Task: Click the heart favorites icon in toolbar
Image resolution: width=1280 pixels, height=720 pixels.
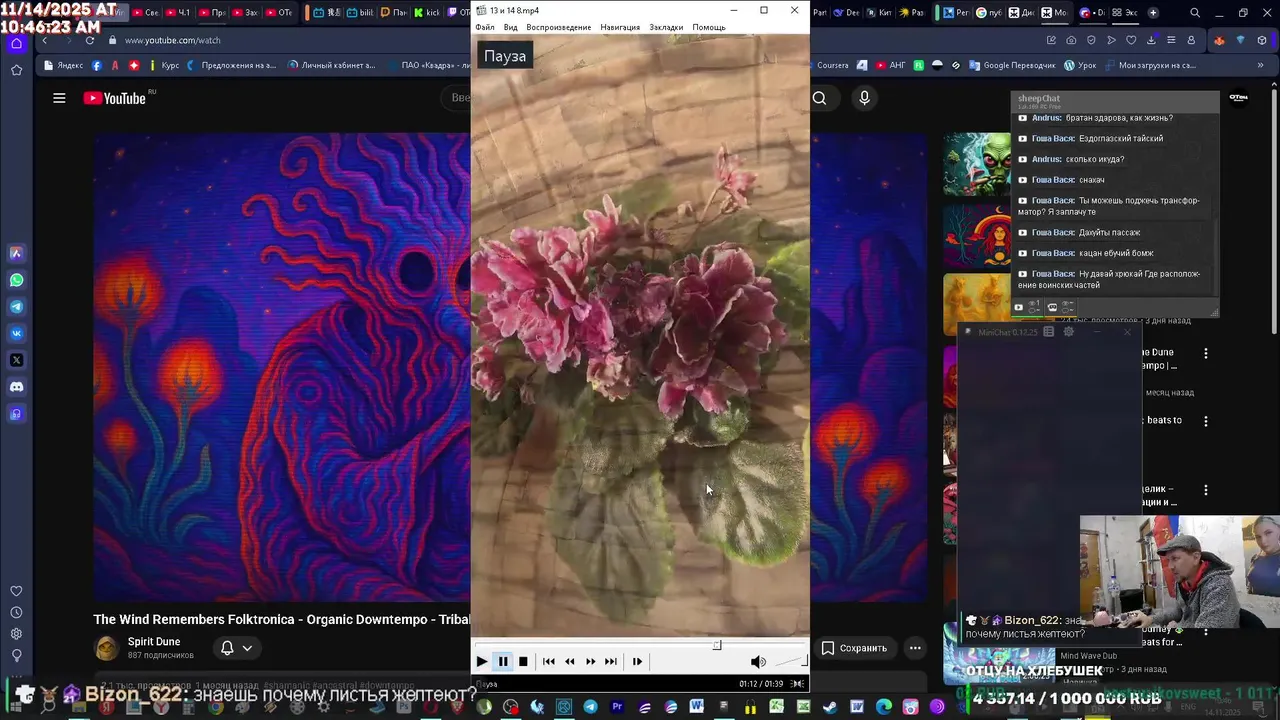Action: (x=1131, y=40)
